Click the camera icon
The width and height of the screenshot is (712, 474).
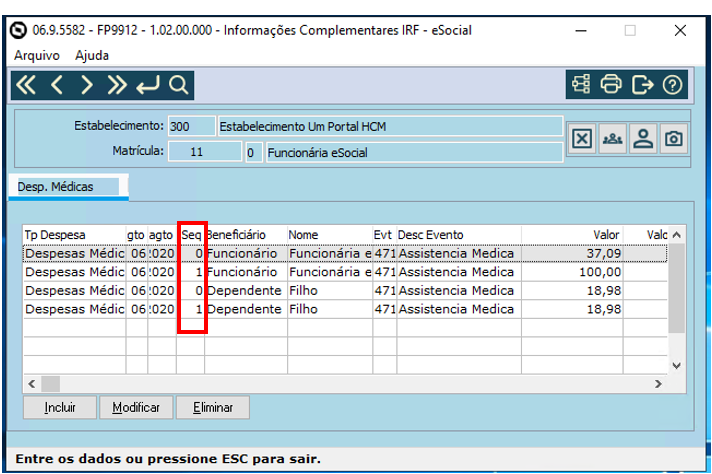[x=673, y=138]
